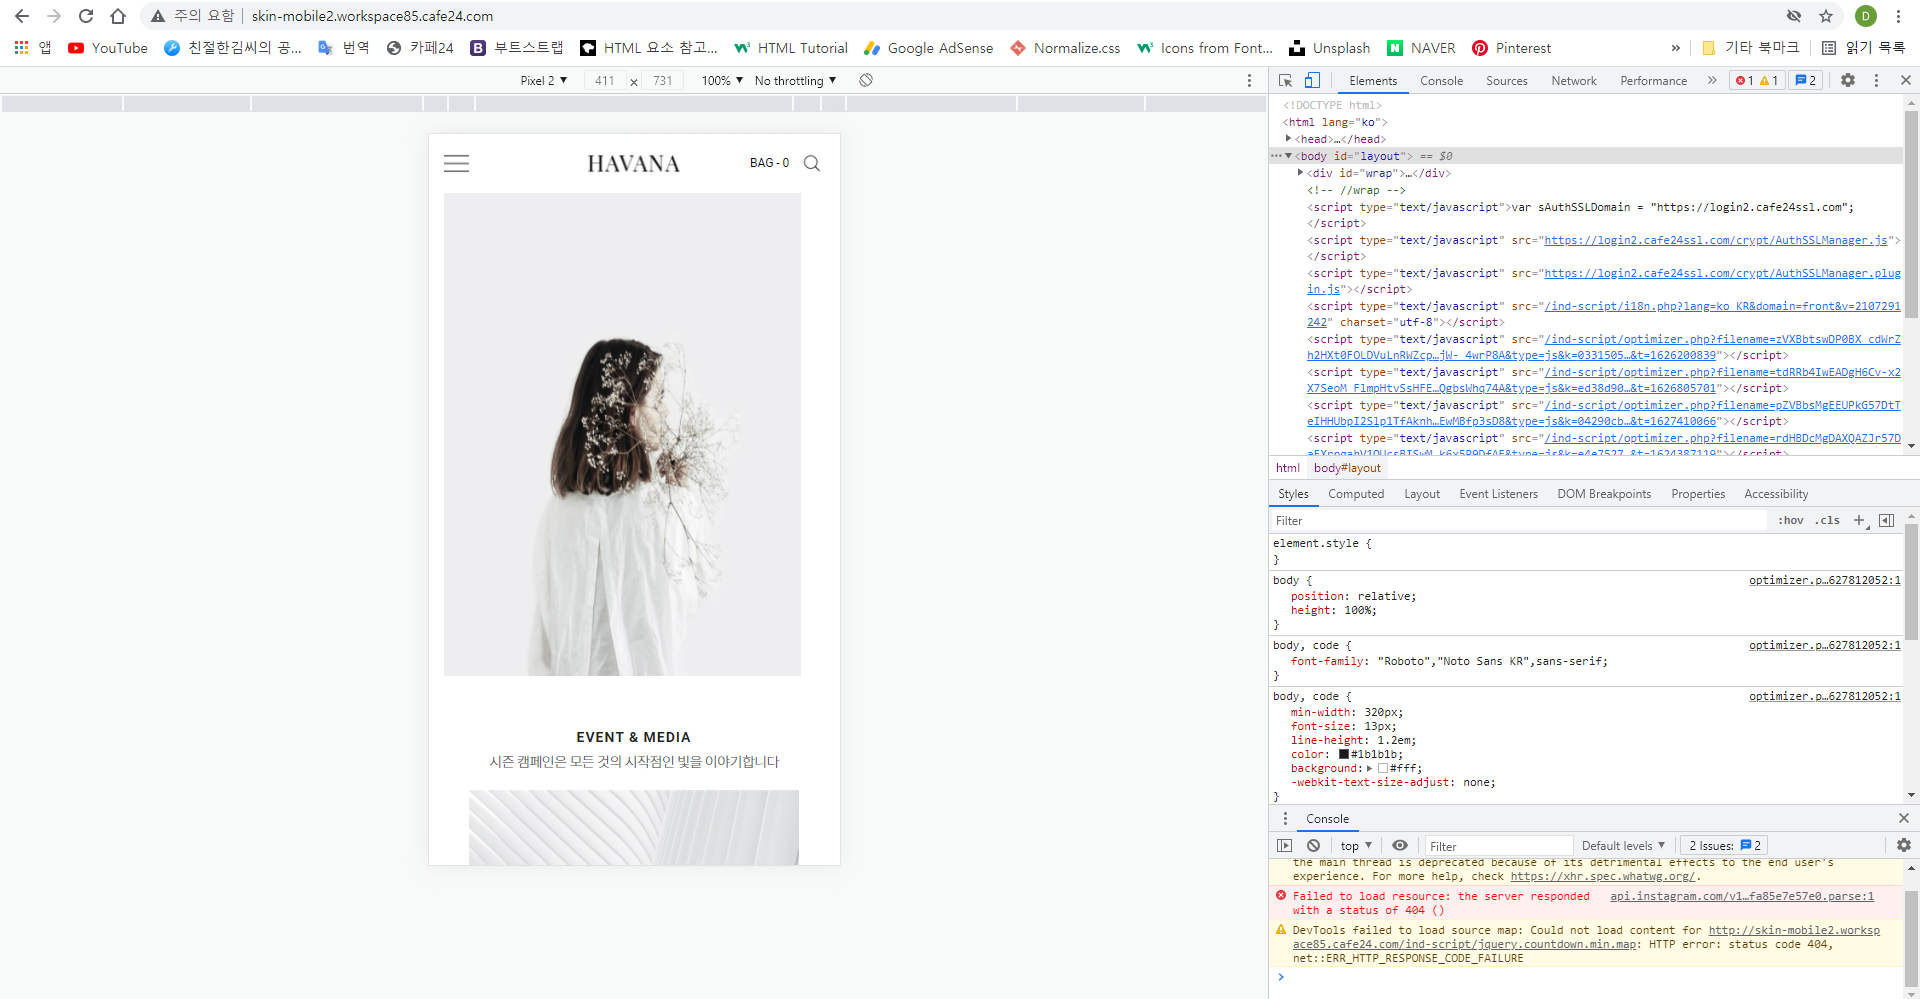Switch to the Performance tab
Screen dimensions: 1920x999
[x=1653, y=81]
